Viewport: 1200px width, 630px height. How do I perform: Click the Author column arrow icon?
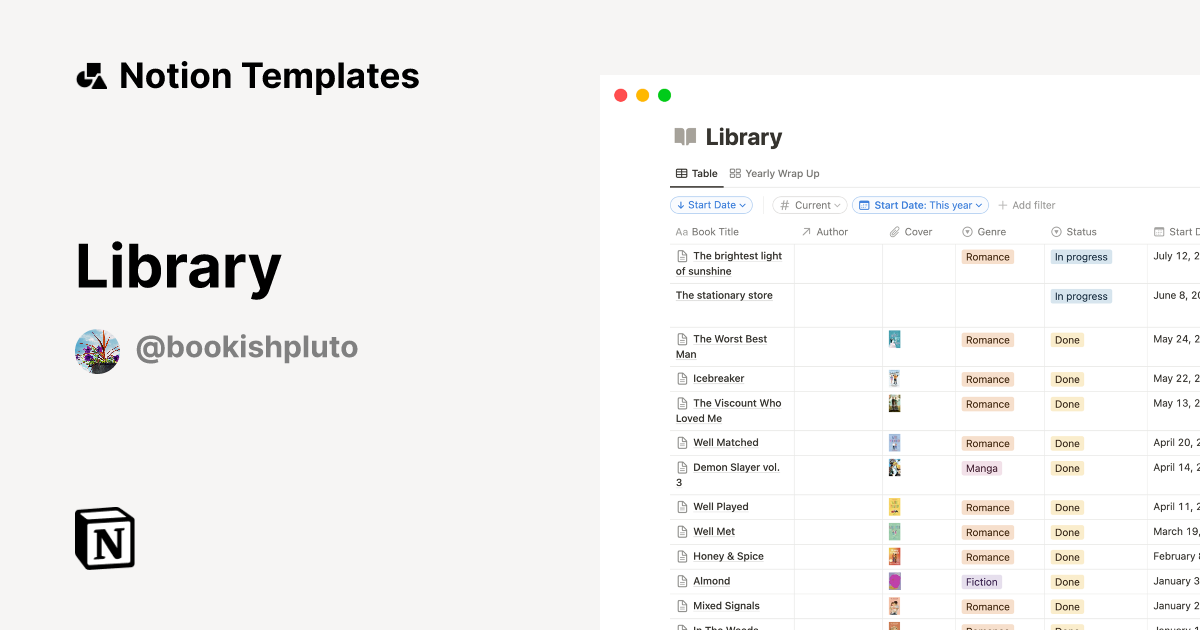coord(806,231)
